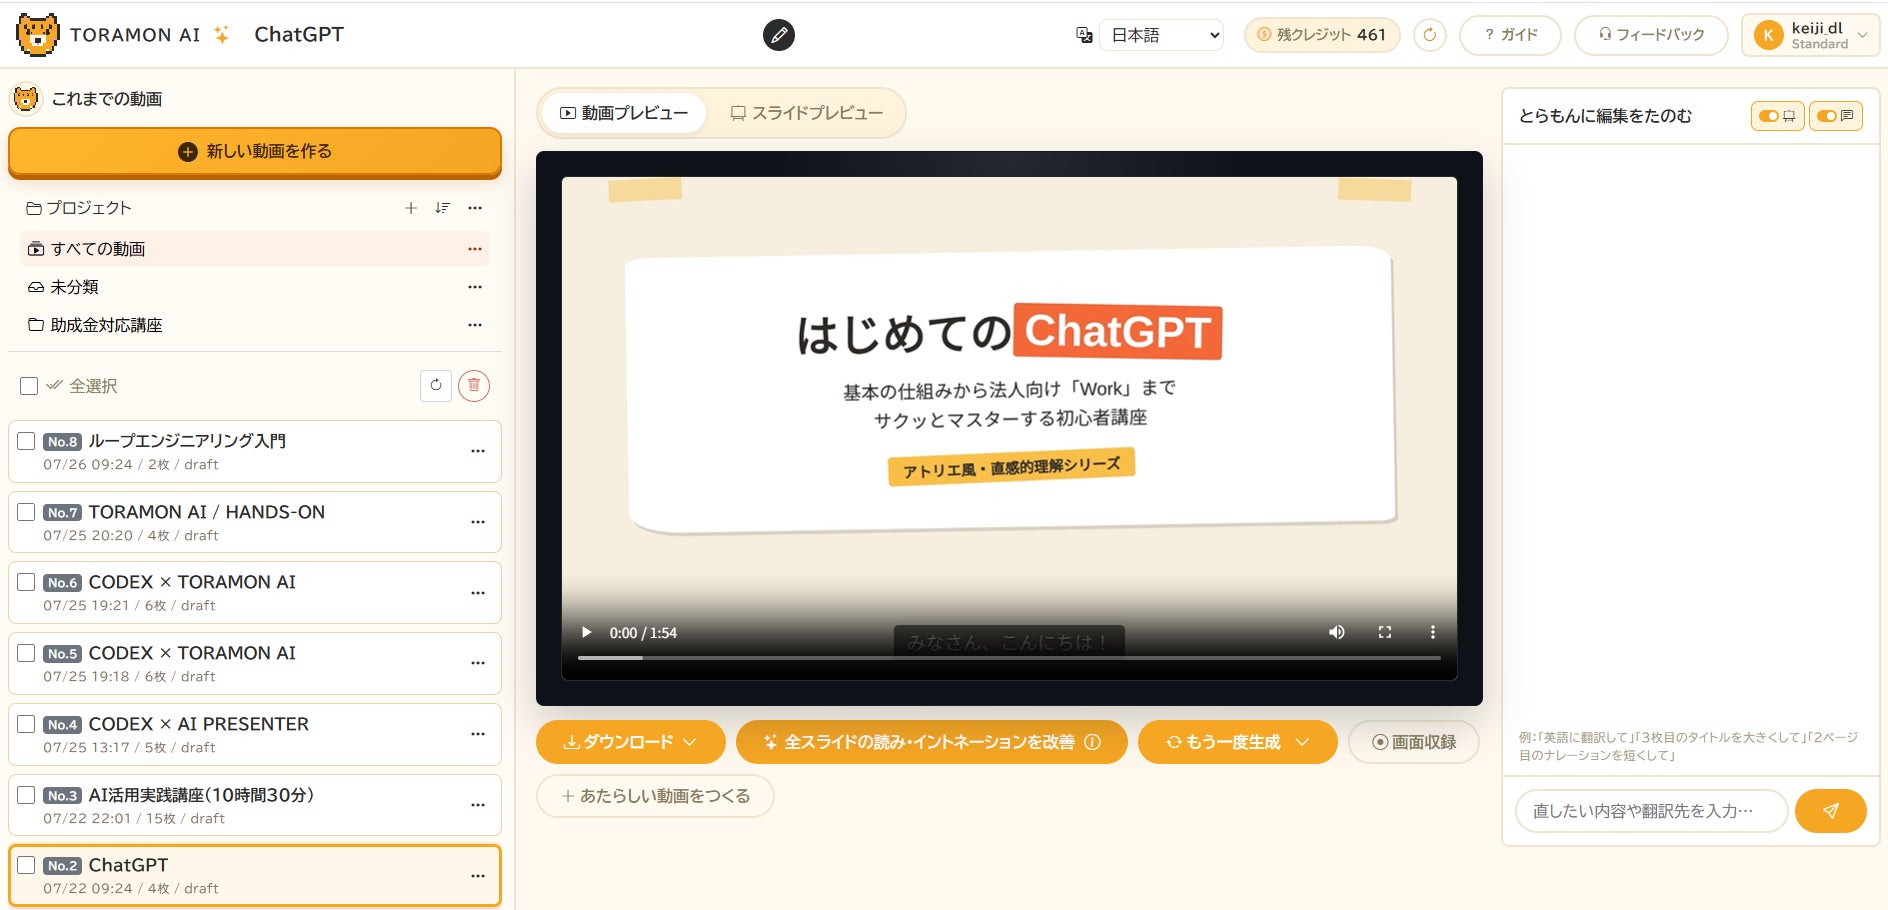Open the AI活用実践講座(10時間30分) video title
Screen dimensions: 1888x910
pyautogui.click(x=201, y=795)
